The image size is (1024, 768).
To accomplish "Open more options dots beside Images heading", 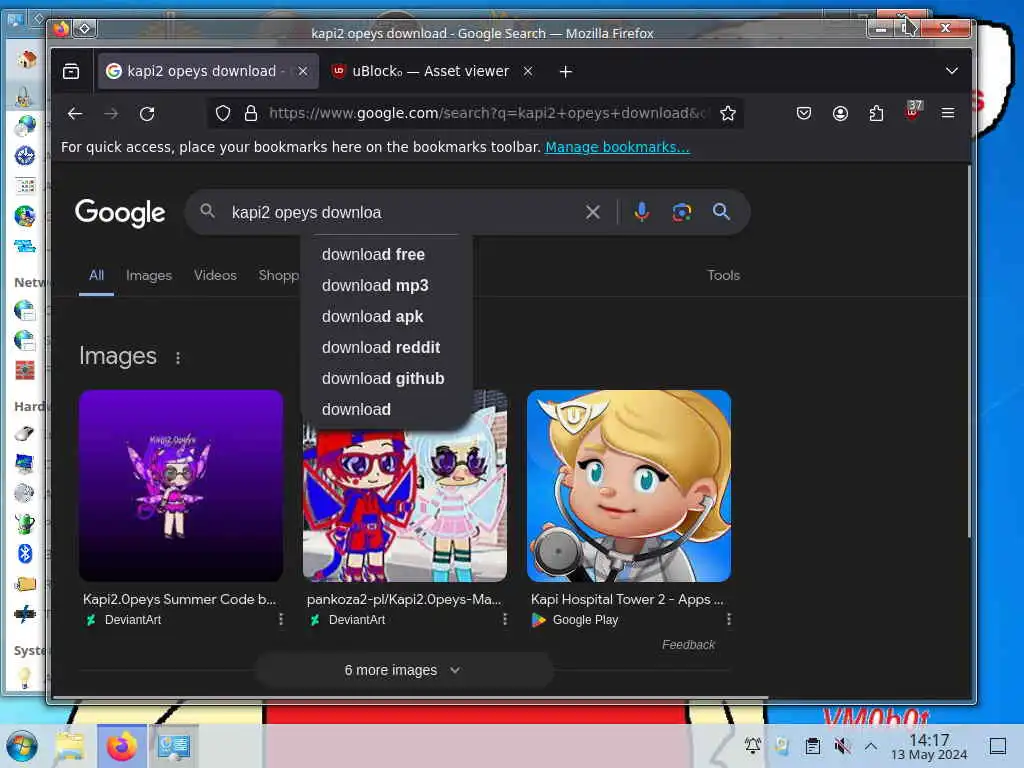I will 178,358.
